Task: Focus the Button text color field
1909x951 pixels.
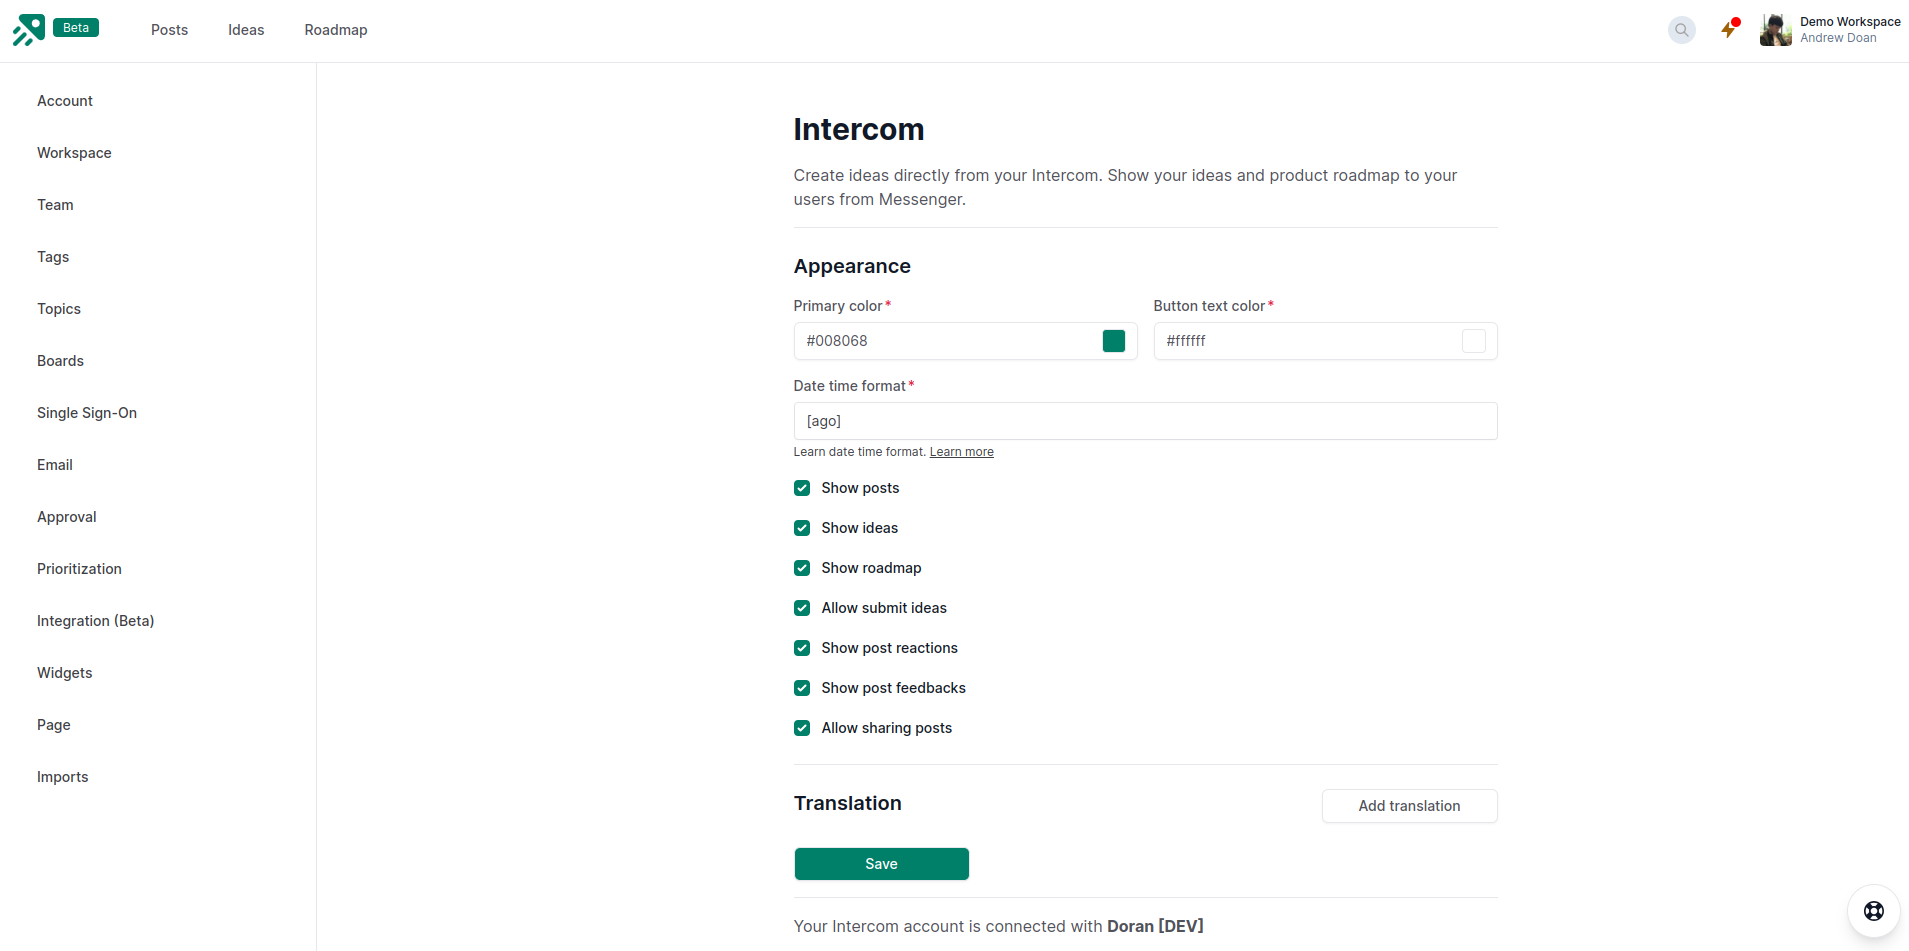Action: [1325, 341]
